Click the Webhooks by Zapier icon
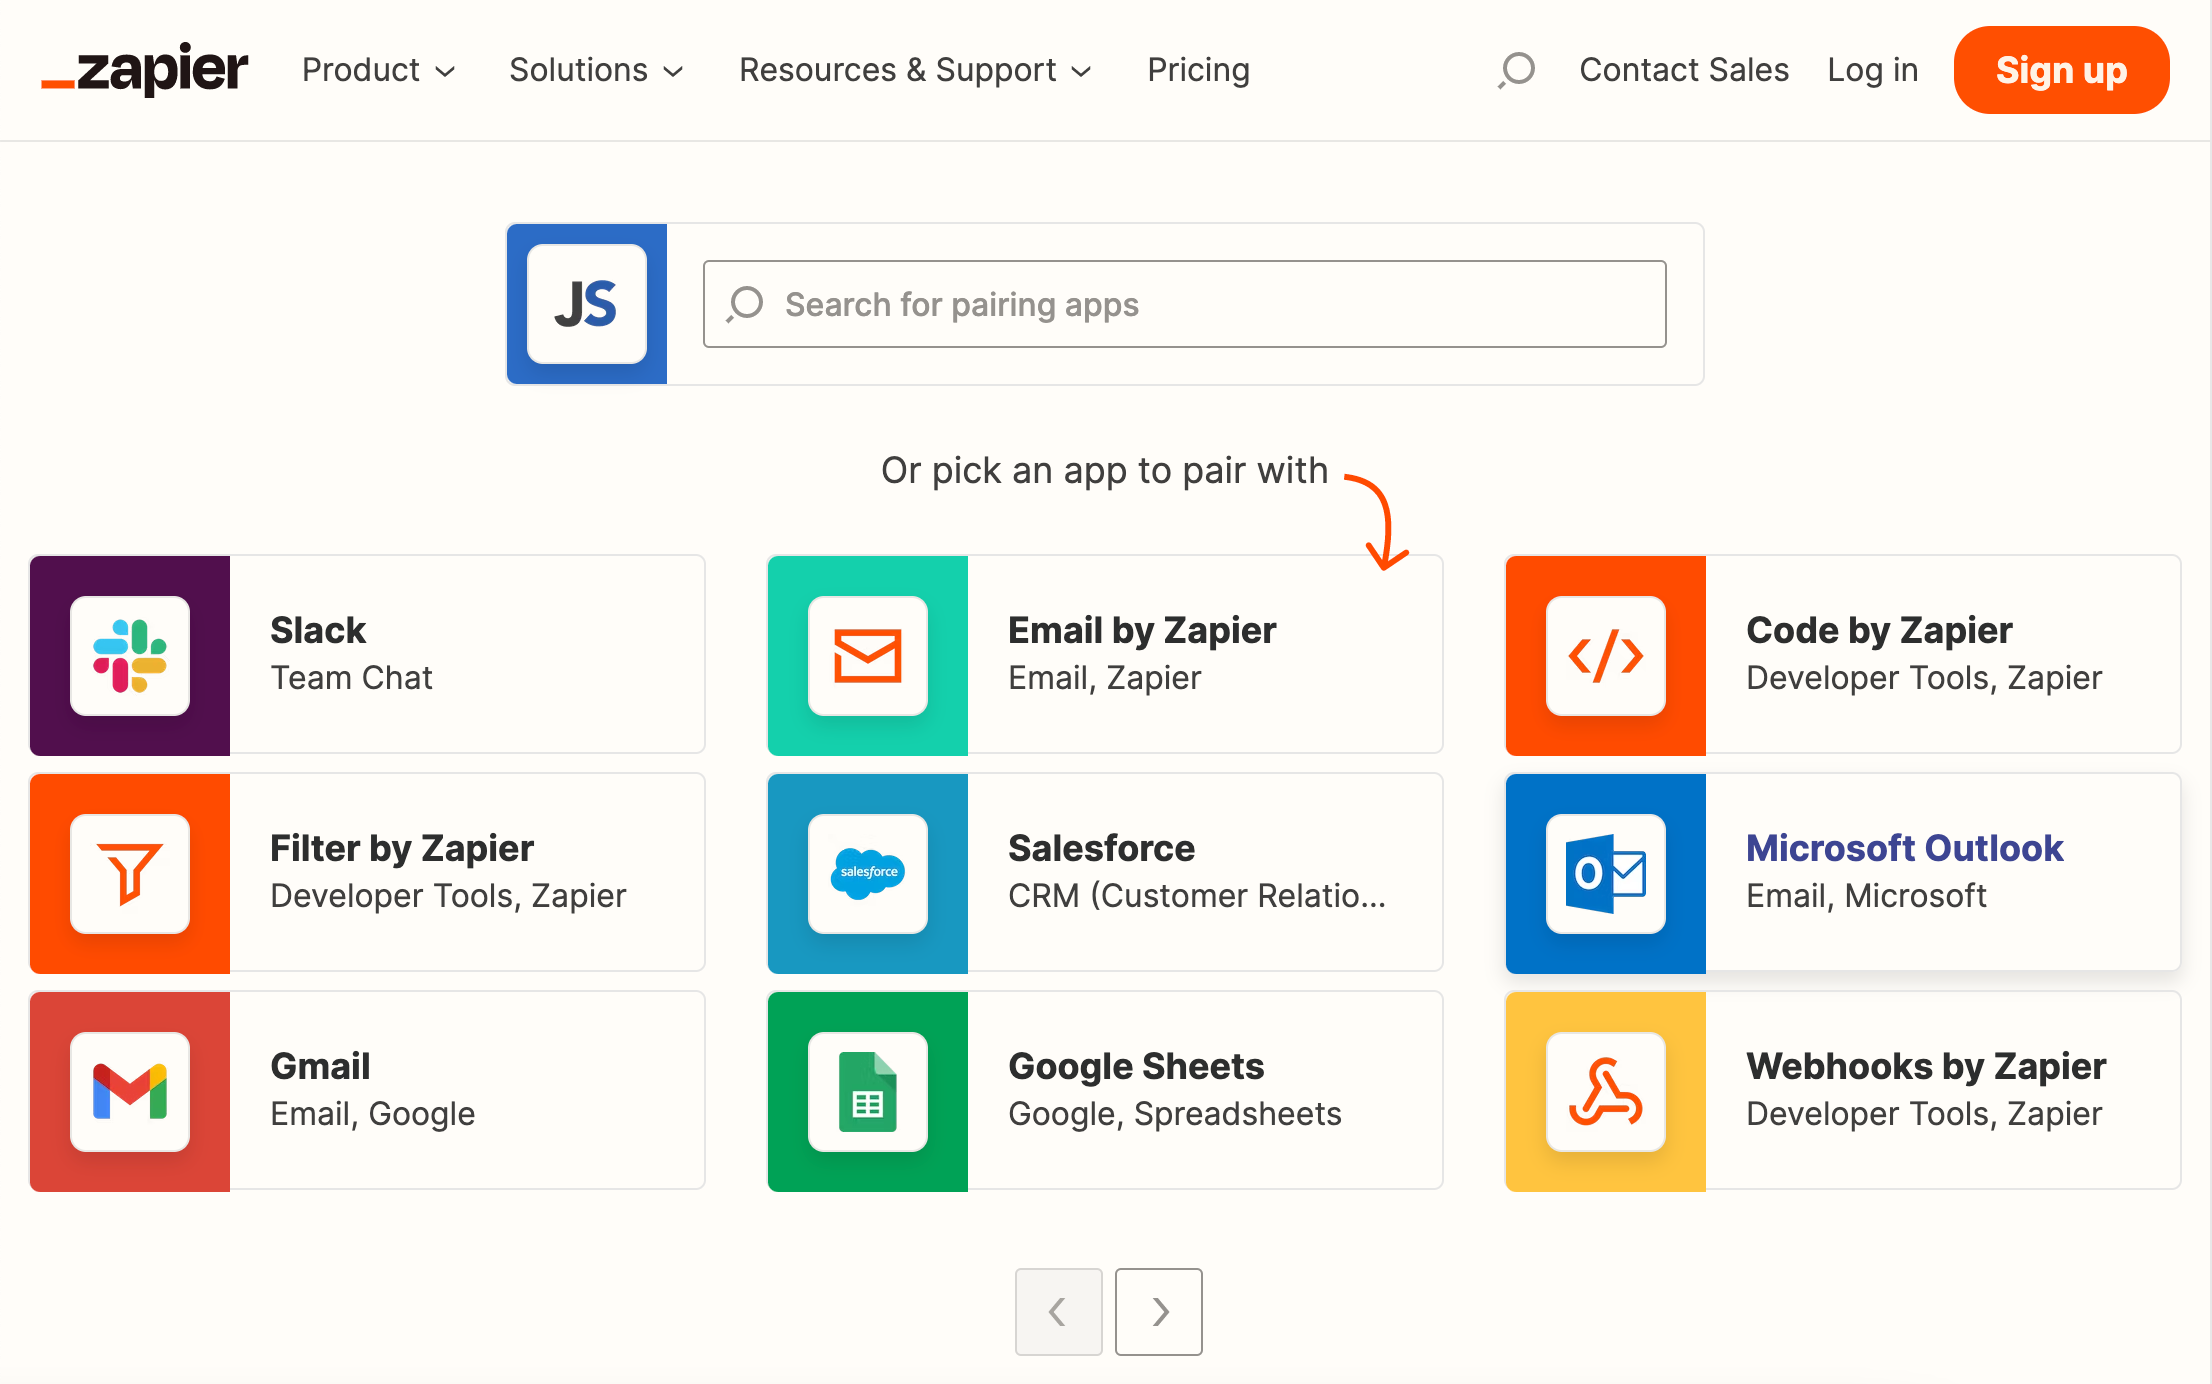Screen dimensions: 2212x1384 click(x=1606, y=1092)
